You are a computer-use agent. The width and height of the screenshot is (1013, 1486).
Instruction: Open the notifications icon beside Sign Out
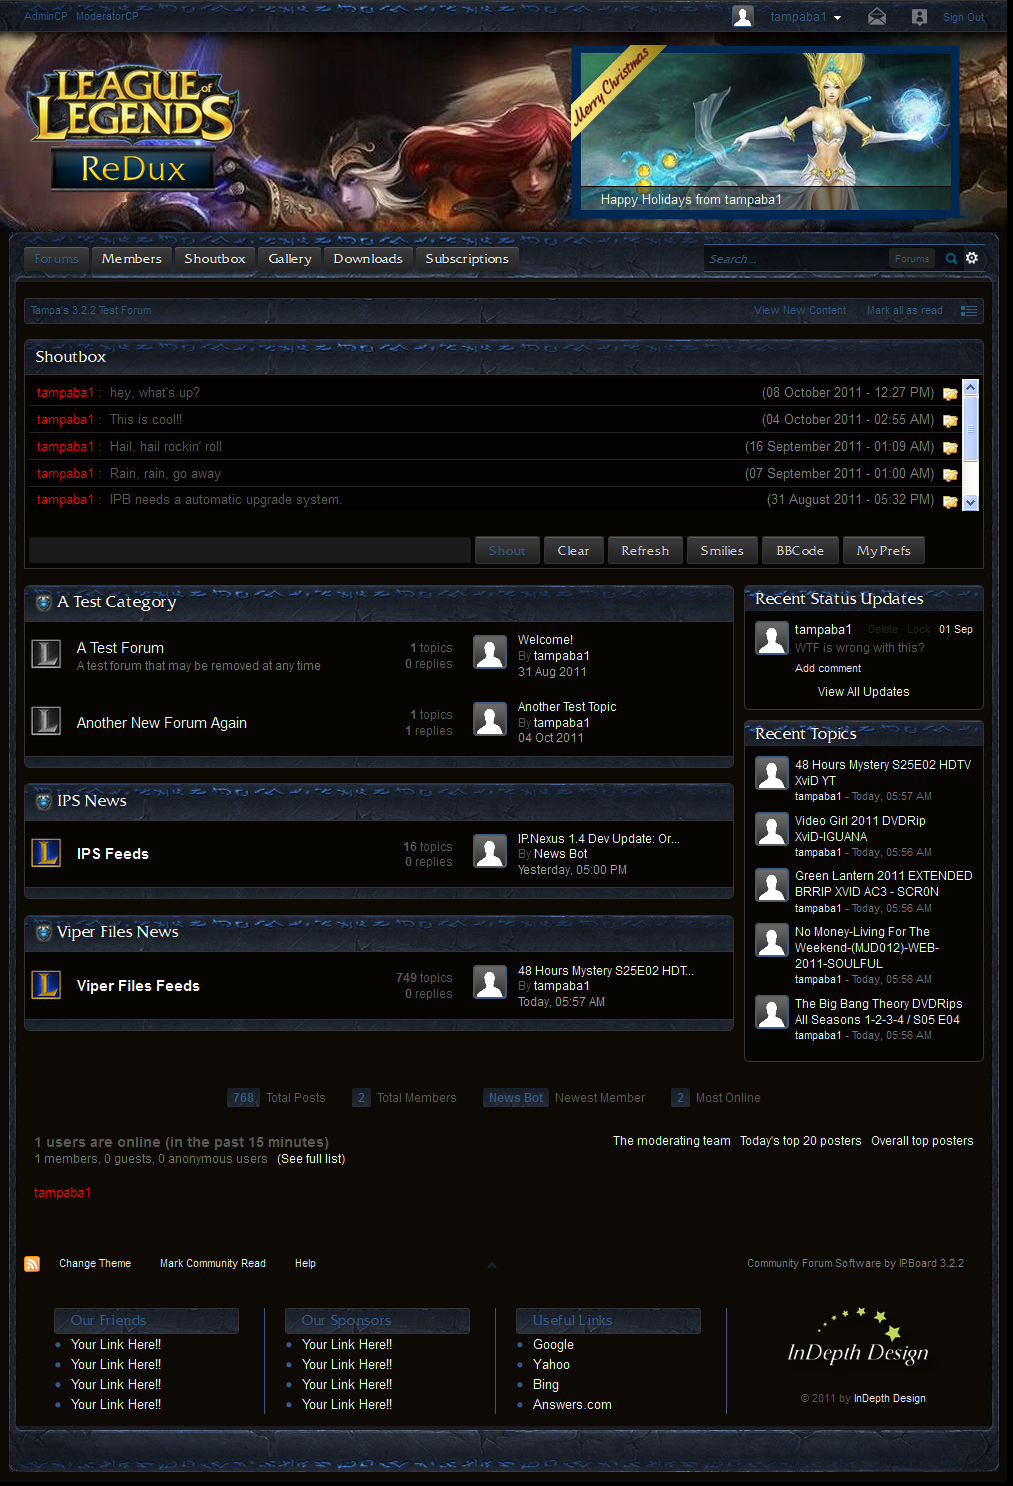click(919, 17)
